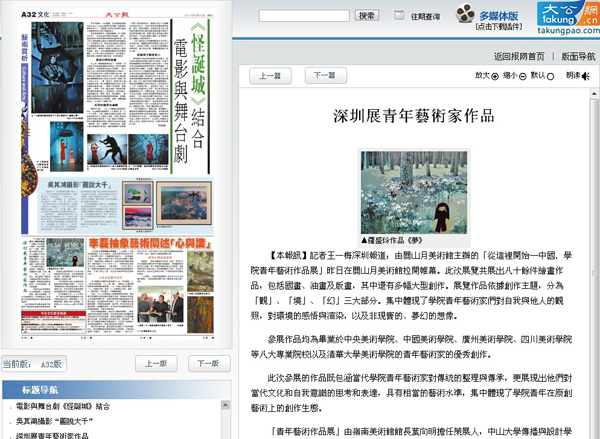Click the 李磊抽象藝術 headline on the page
Image resolution: width=600 pixels, height=439 pixels.
click(x=150, y=243)
